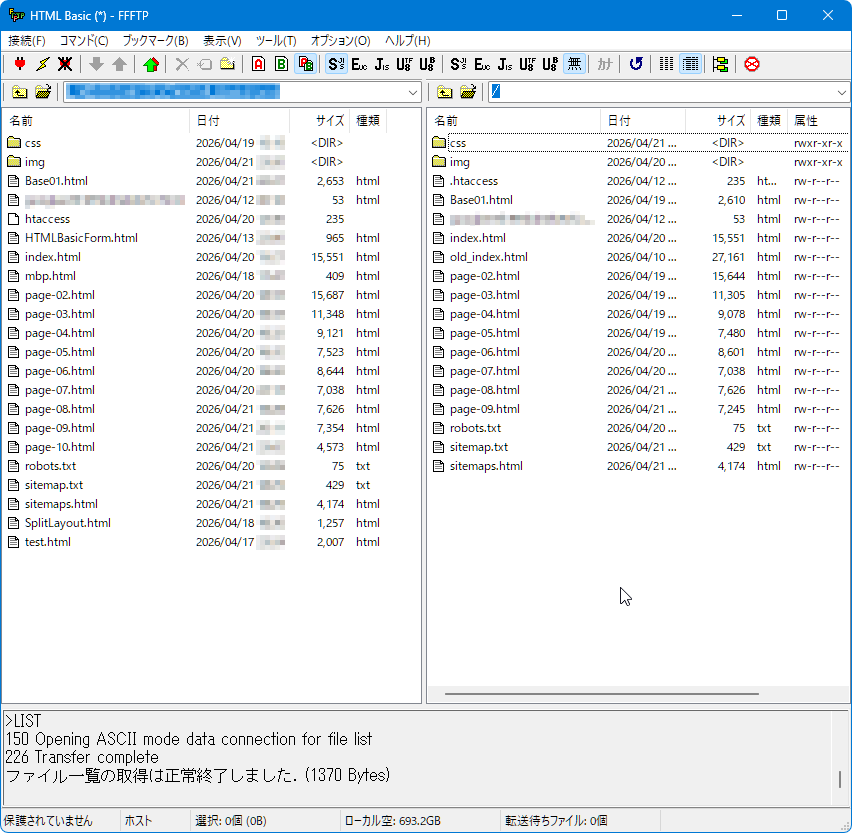Click the Refresh file list icon
Viewport: 852px width, 834px height.
[x=636, y=64]
